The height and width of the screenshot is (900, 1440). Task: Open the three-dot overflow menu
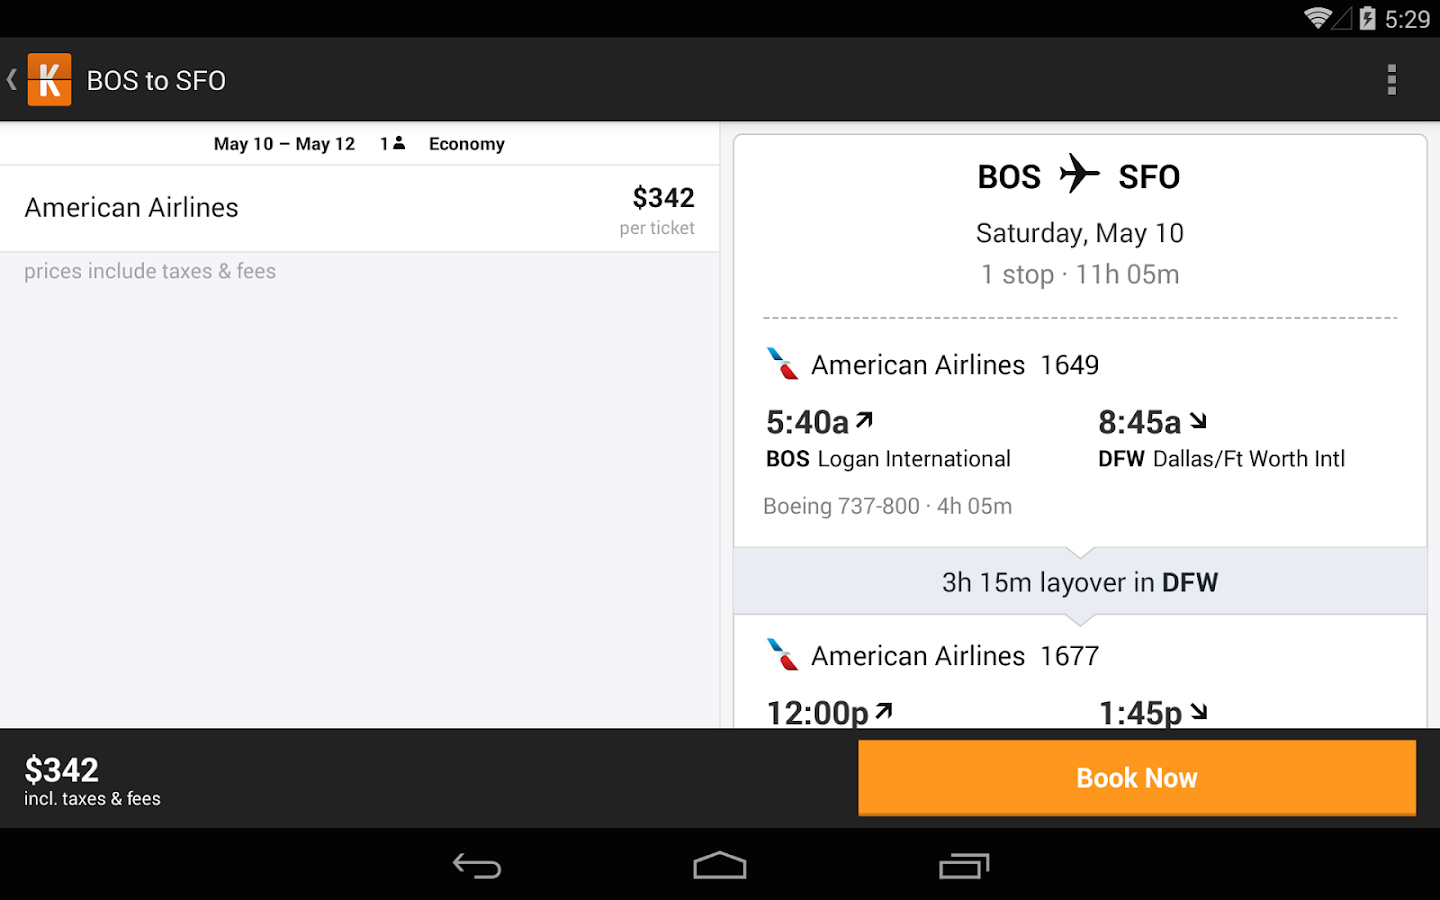coord(1391,80)
